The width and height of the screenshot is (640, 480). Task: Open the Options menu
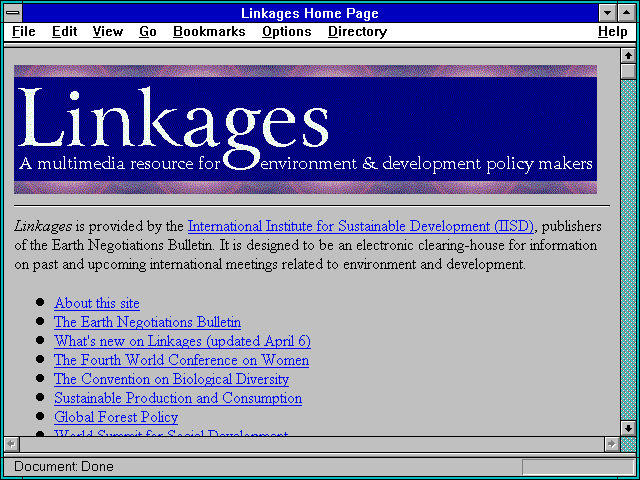point(287,31)
